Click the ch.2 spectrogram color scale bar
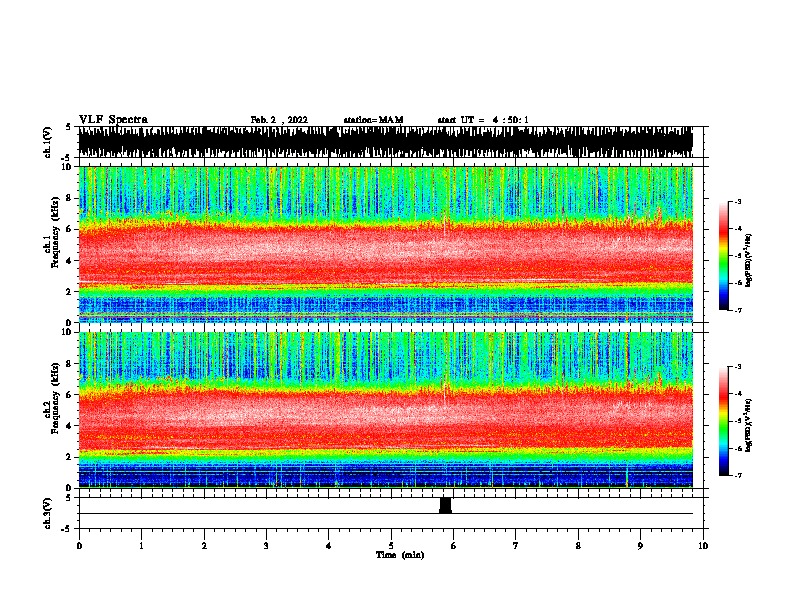 coord(724,421)
